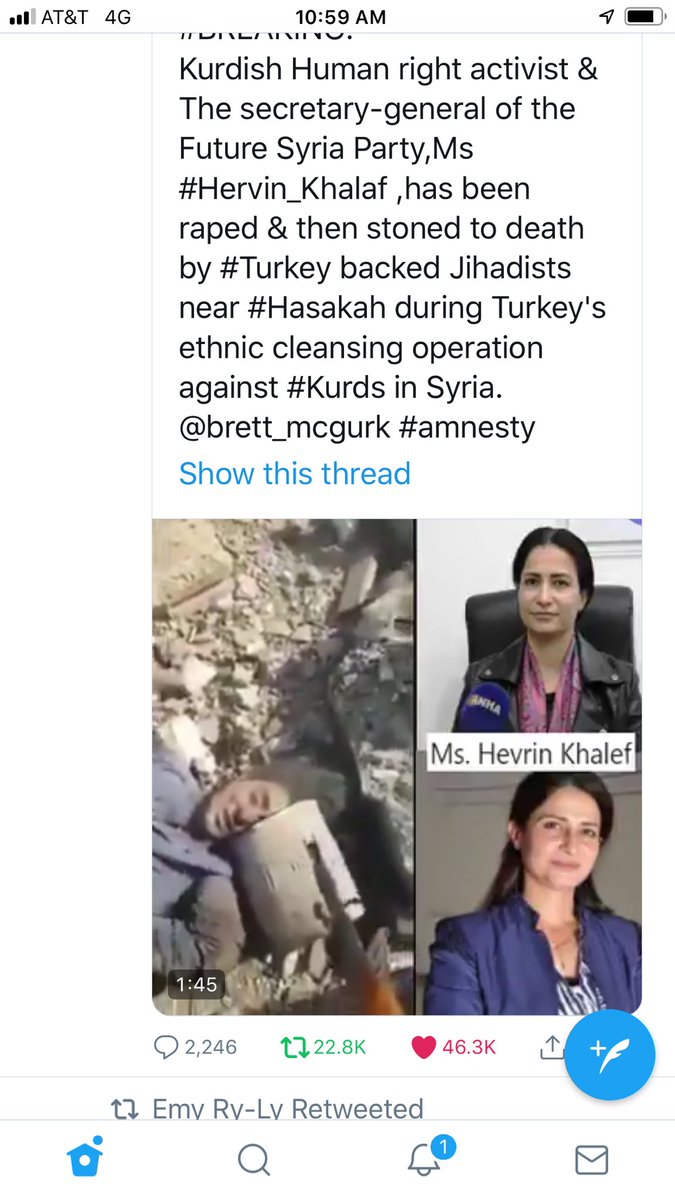Viewport: 675px width, 1200px height.
Task: Open Messages envelope tab
Action: point(592,1160)
